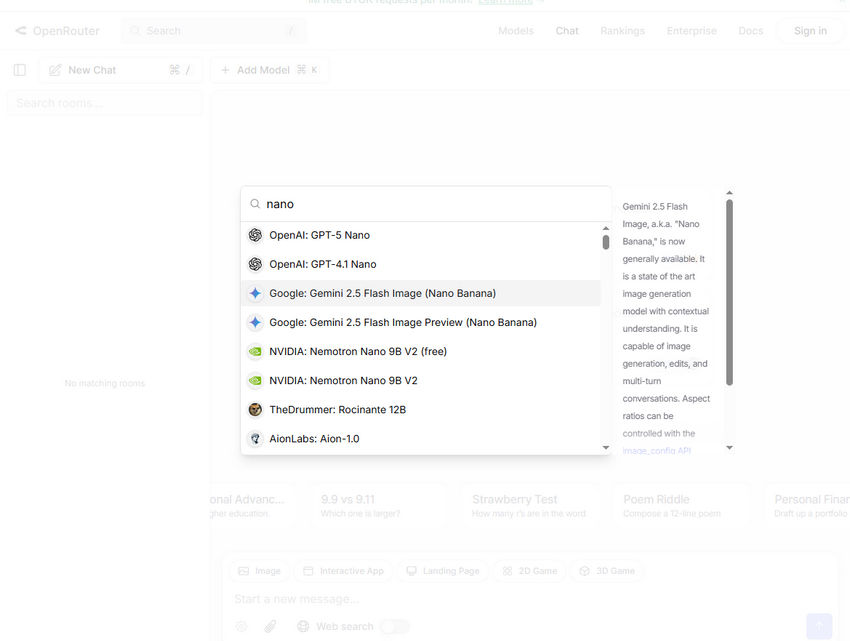Start a New Chat
This screenshot has width=850, height=641.
(x=91, y=70)
